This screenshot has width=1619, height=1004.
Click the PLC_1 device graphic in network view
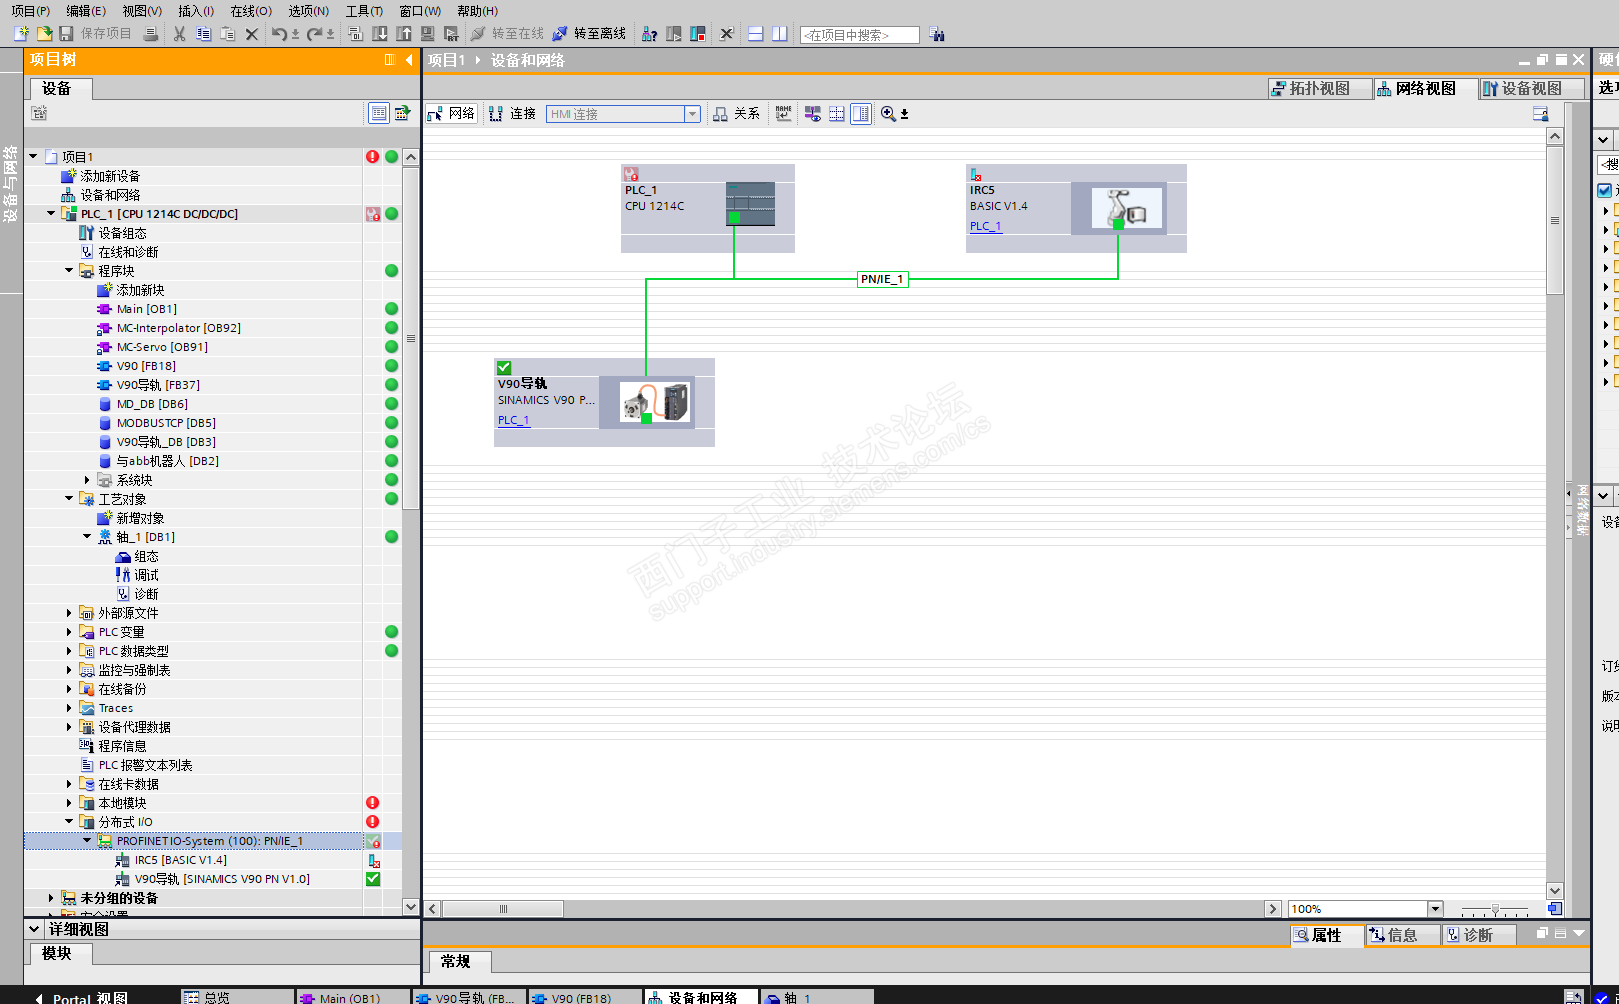tap(750, 204)
